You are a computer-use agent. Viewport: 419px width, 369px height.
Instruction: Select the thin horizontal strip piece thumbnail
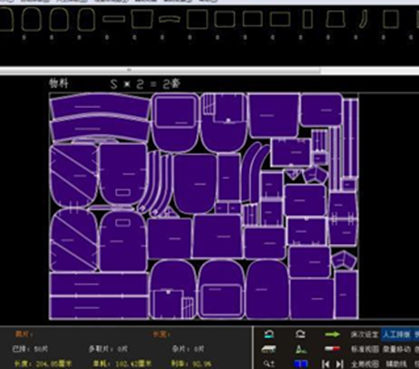(114, 18)
